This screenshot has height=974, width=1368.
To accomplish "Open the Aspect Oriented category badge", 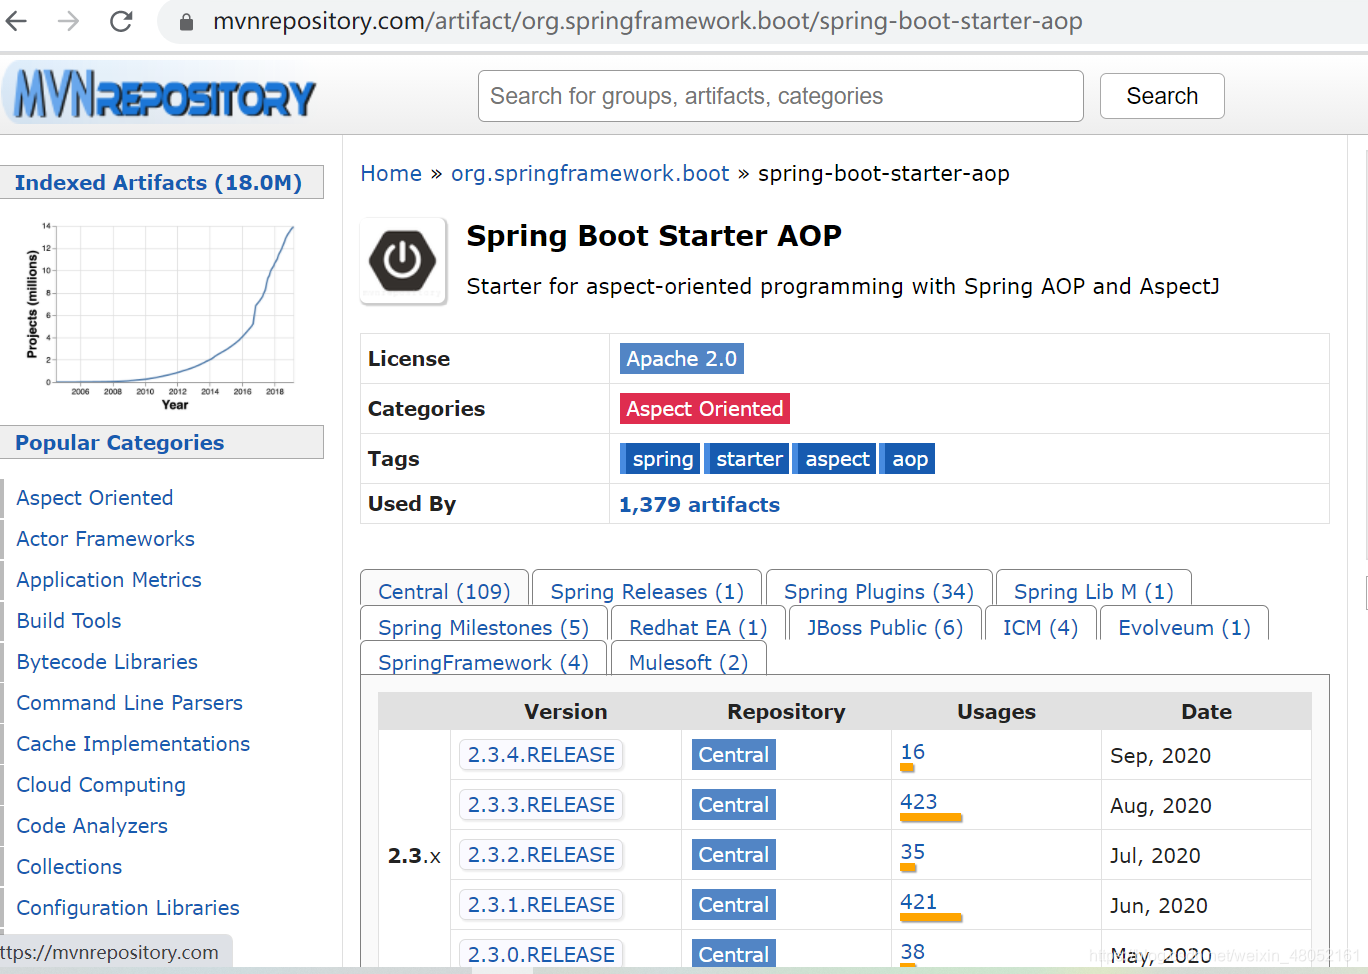I will point(704,408).
